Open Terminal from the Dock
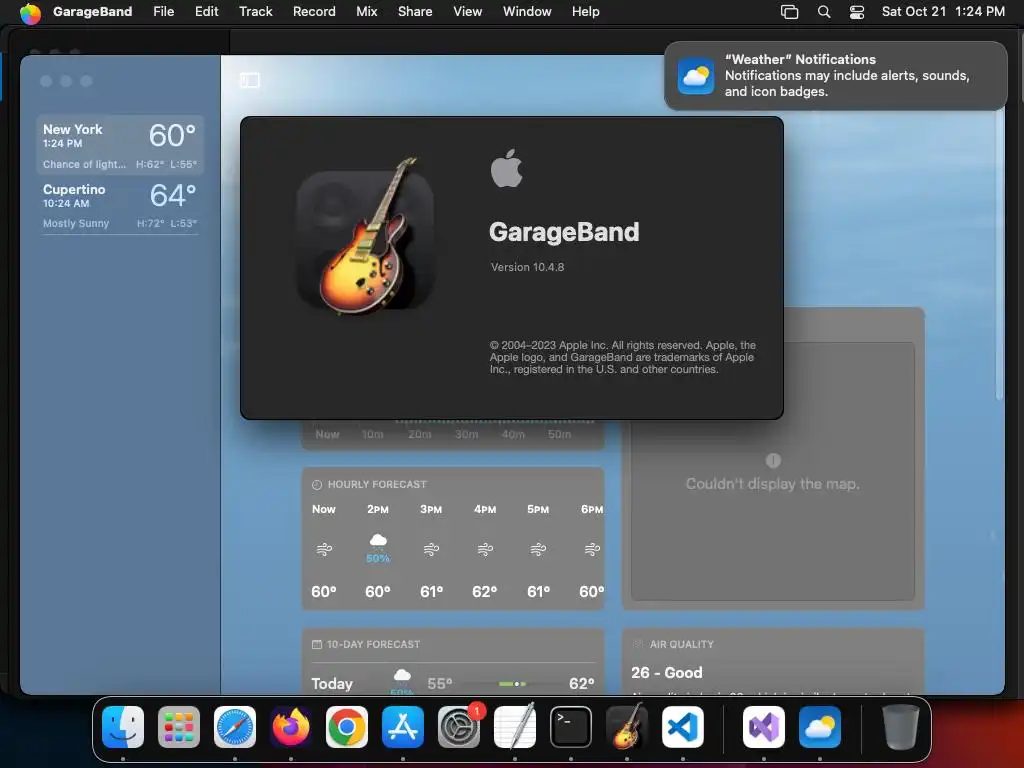The width and height of the screenshot is (1024, 768). (x=571, y=727)
